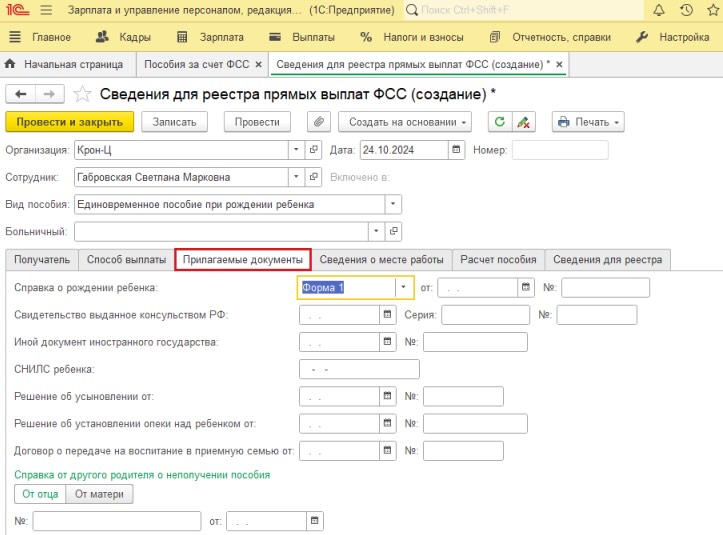Viewport: 723px width, 535px height.
Task: Open the Настройка section
Action: pos(673,37)
